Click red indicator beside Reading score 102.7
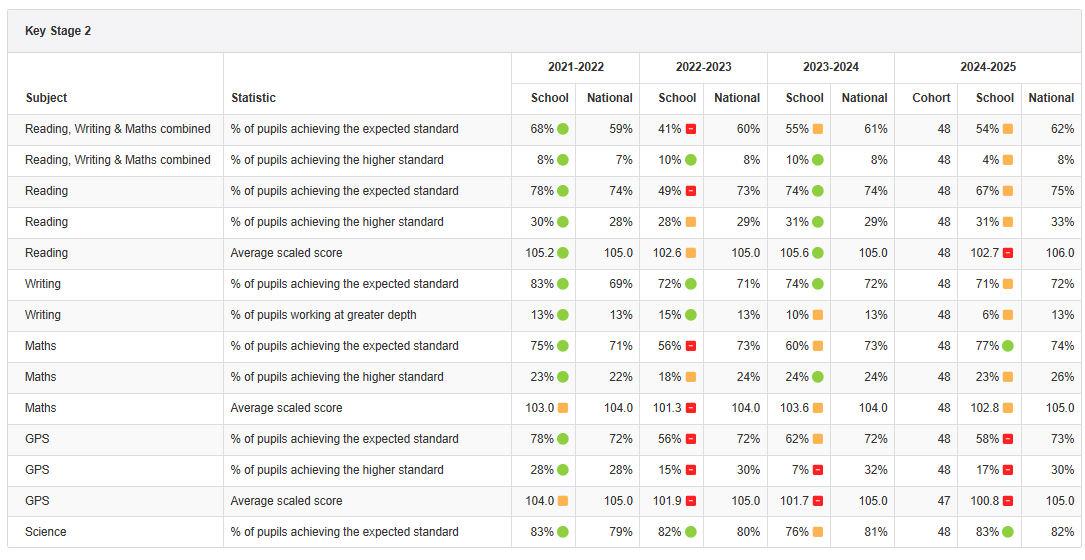 coord(1008,253)
